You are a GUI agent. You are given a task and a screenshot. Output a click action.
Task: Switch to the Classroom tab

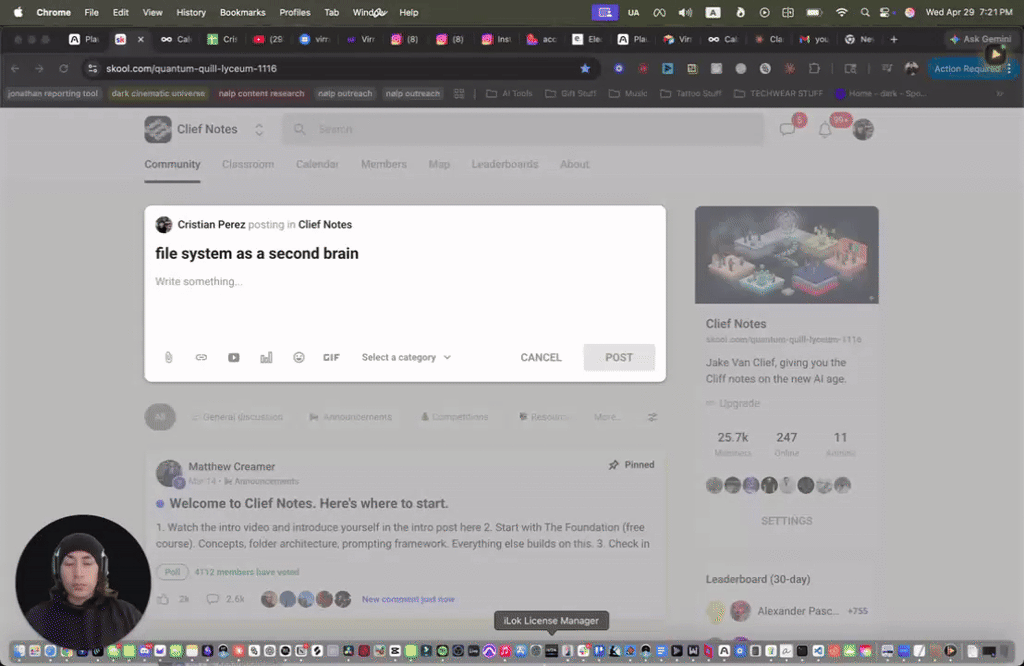pos(248,165)
